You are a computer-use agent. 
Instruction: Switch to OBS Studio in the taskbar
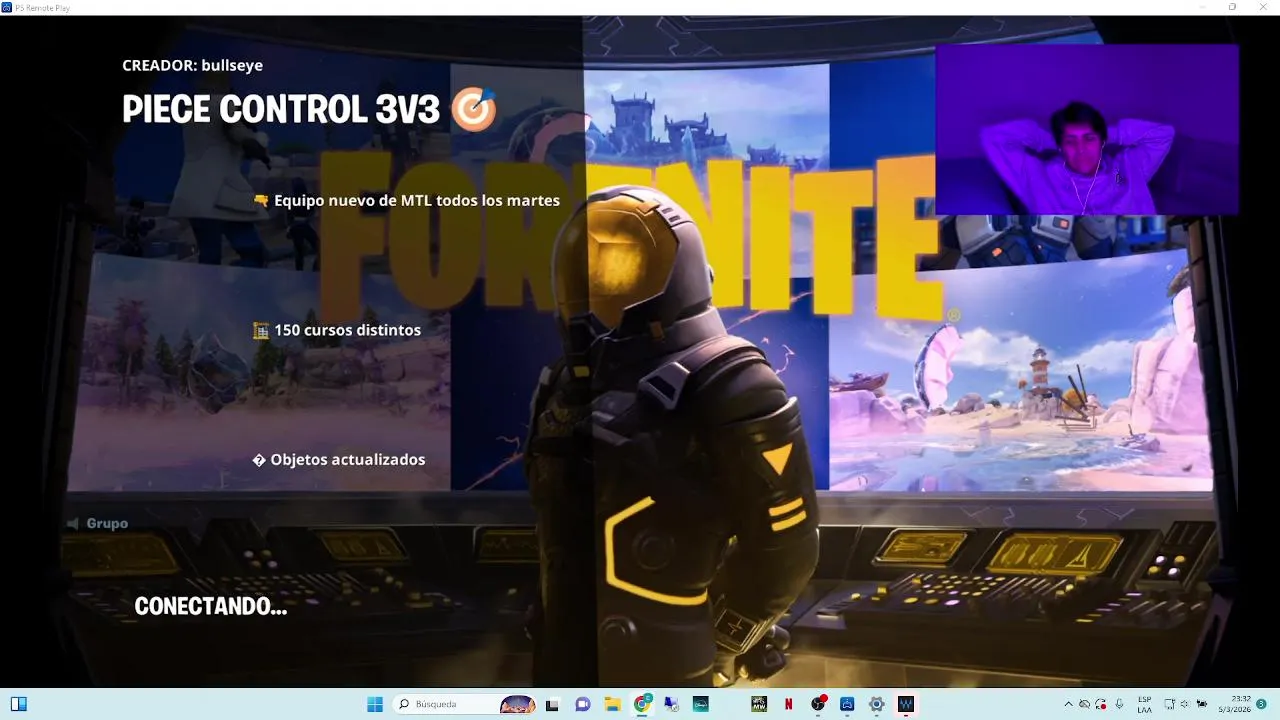(818, 704)
